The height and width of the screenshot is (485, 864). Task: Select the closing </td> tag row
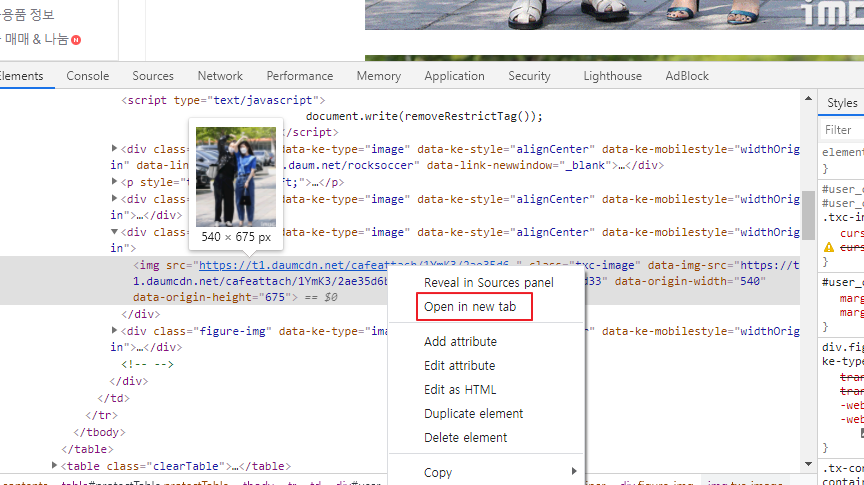(x=114, y=398)
